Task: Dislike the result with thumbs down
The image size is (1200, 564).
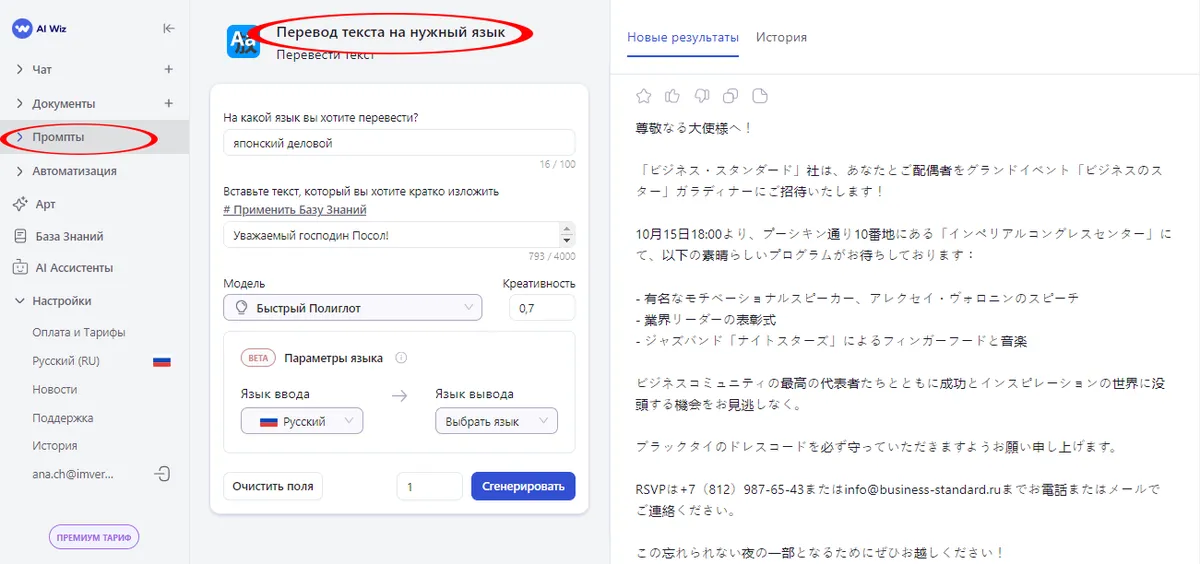Action: 702,96
